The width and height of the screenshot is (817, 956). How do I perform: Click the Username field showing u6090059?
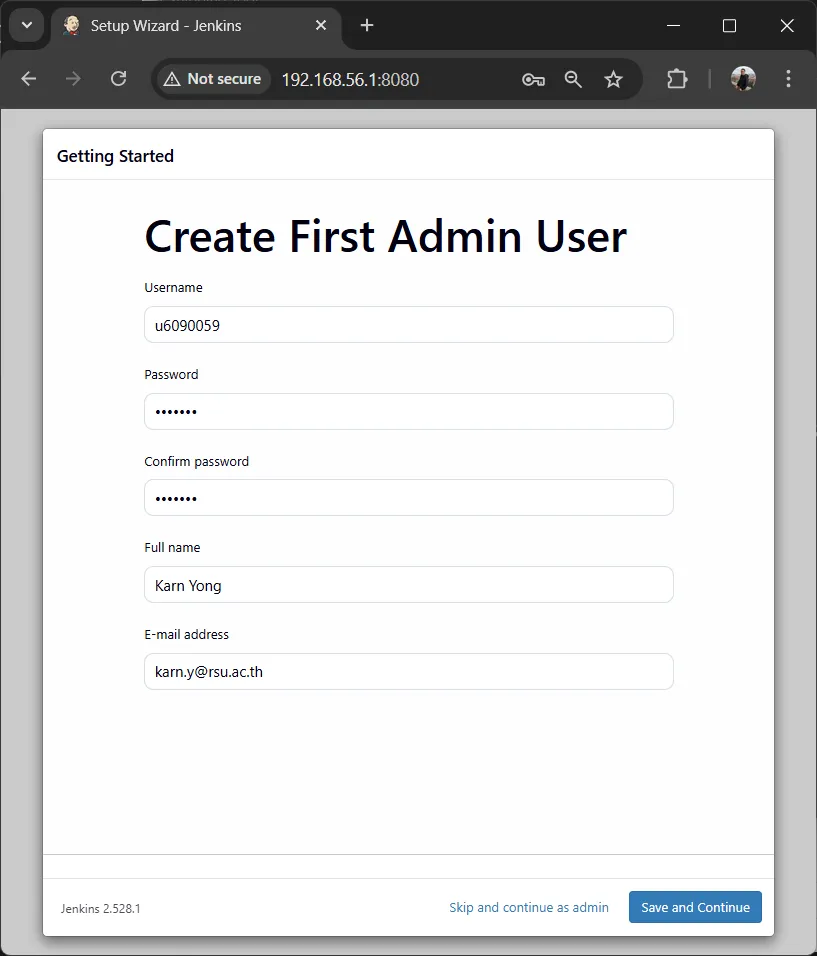coord(408,324)
